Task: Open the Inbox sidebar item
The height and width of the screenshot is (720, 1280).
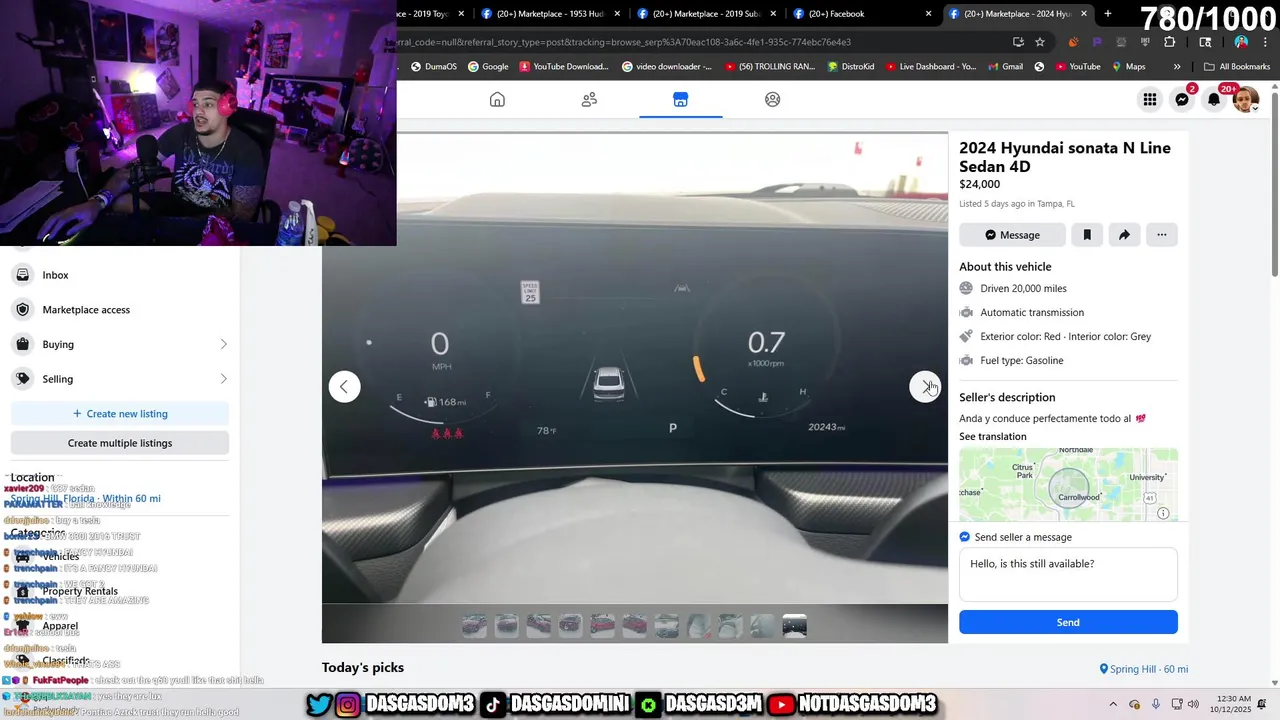Action: point(120,275)
